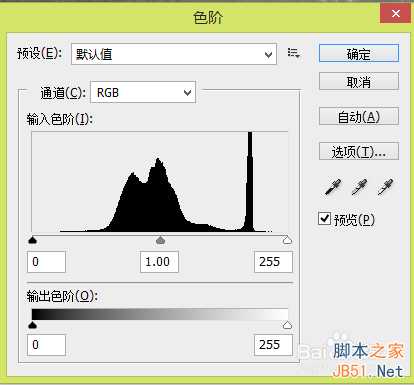The height and width of the screenshot is (385, 414).
Task: Click the 色阶 title text
Action: (208, 17)
